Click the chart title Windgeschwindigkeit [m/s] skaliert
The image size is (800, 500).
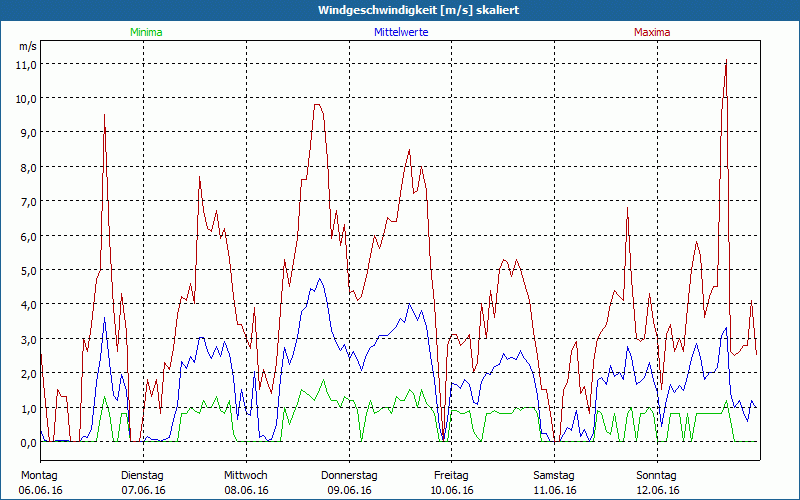pos(418,10)
